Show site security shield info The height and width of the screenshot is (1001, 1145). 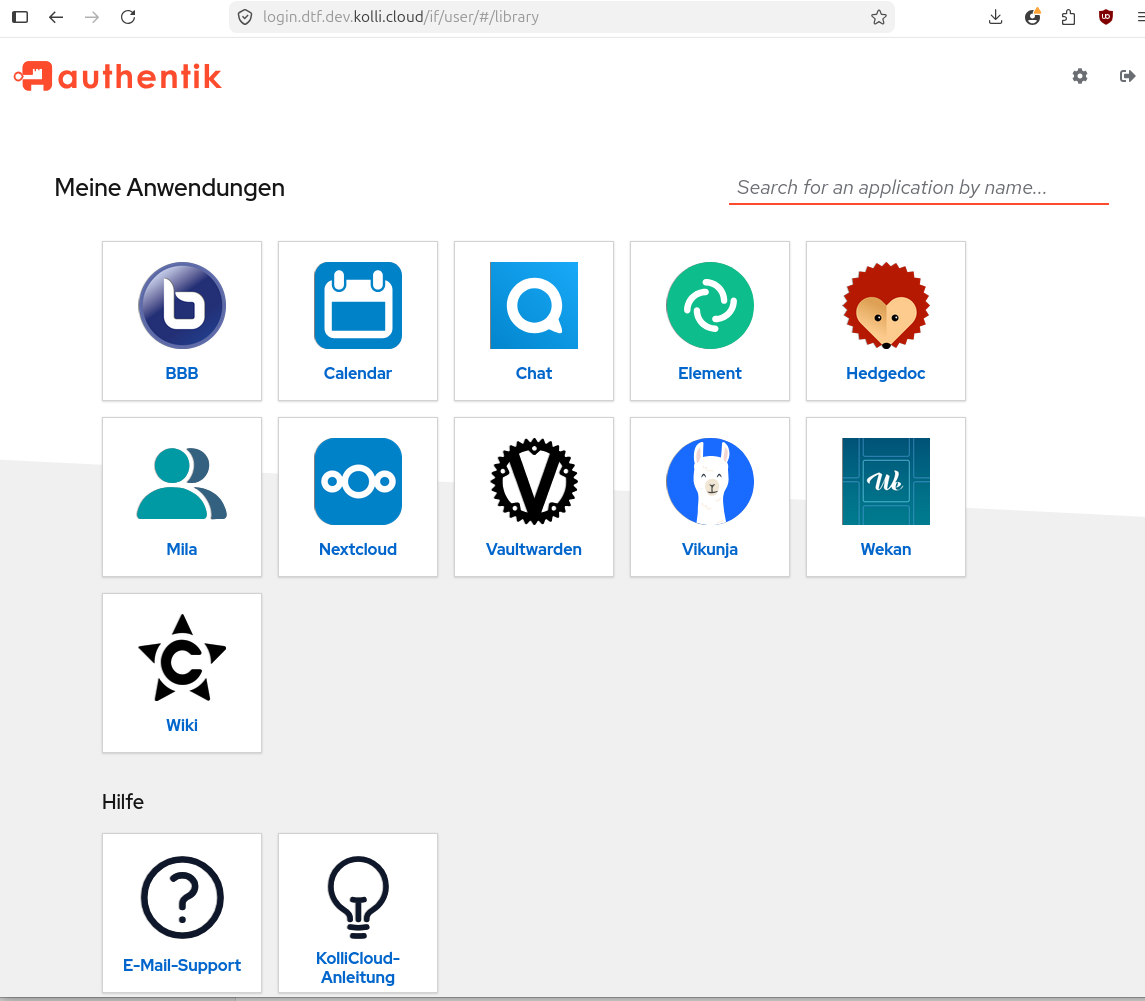(x=245, y=17)
